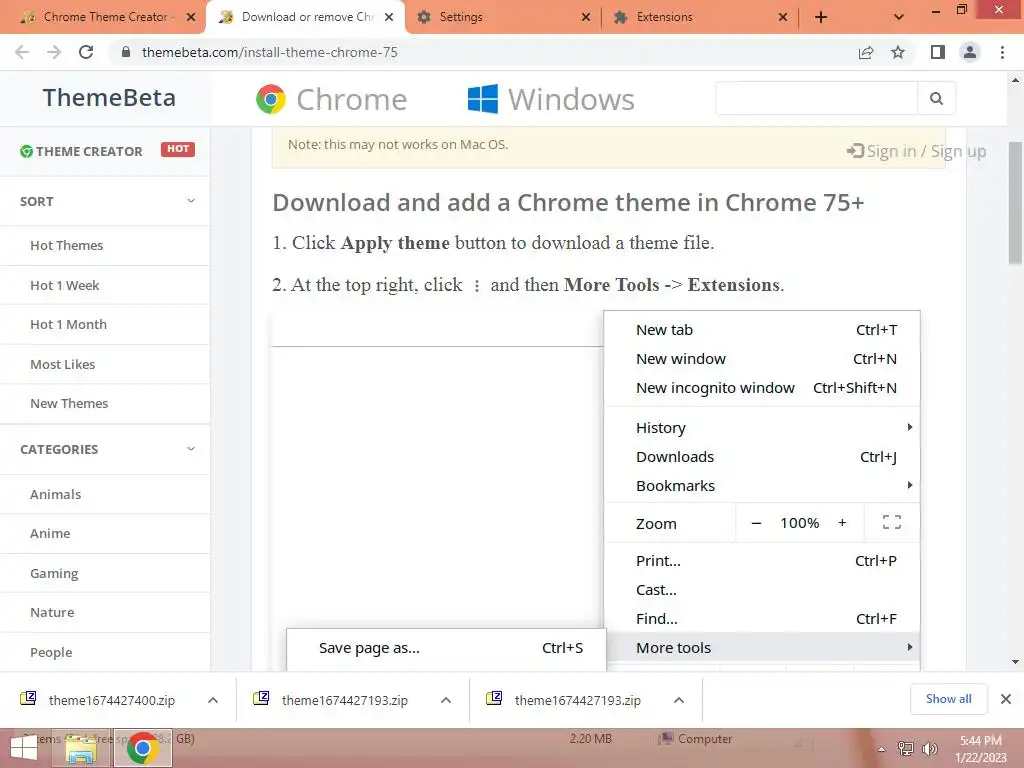Screen dimensions: 1024x768
Task: Click the Sign in / Sign up link
Action: 916,151
